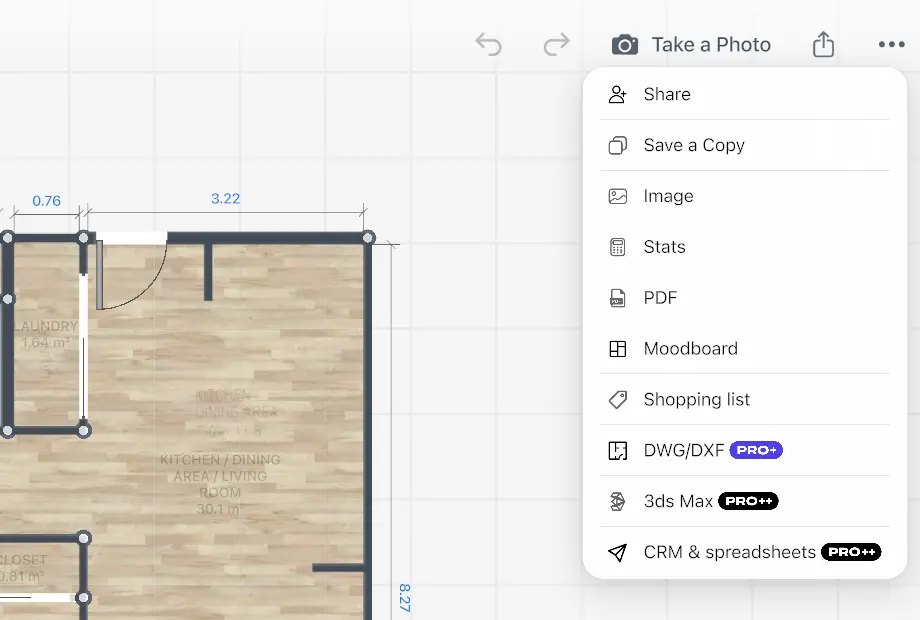Select the laundry bottom-right corner node
The height and width of the screenshot is (620, 920).
83,431
